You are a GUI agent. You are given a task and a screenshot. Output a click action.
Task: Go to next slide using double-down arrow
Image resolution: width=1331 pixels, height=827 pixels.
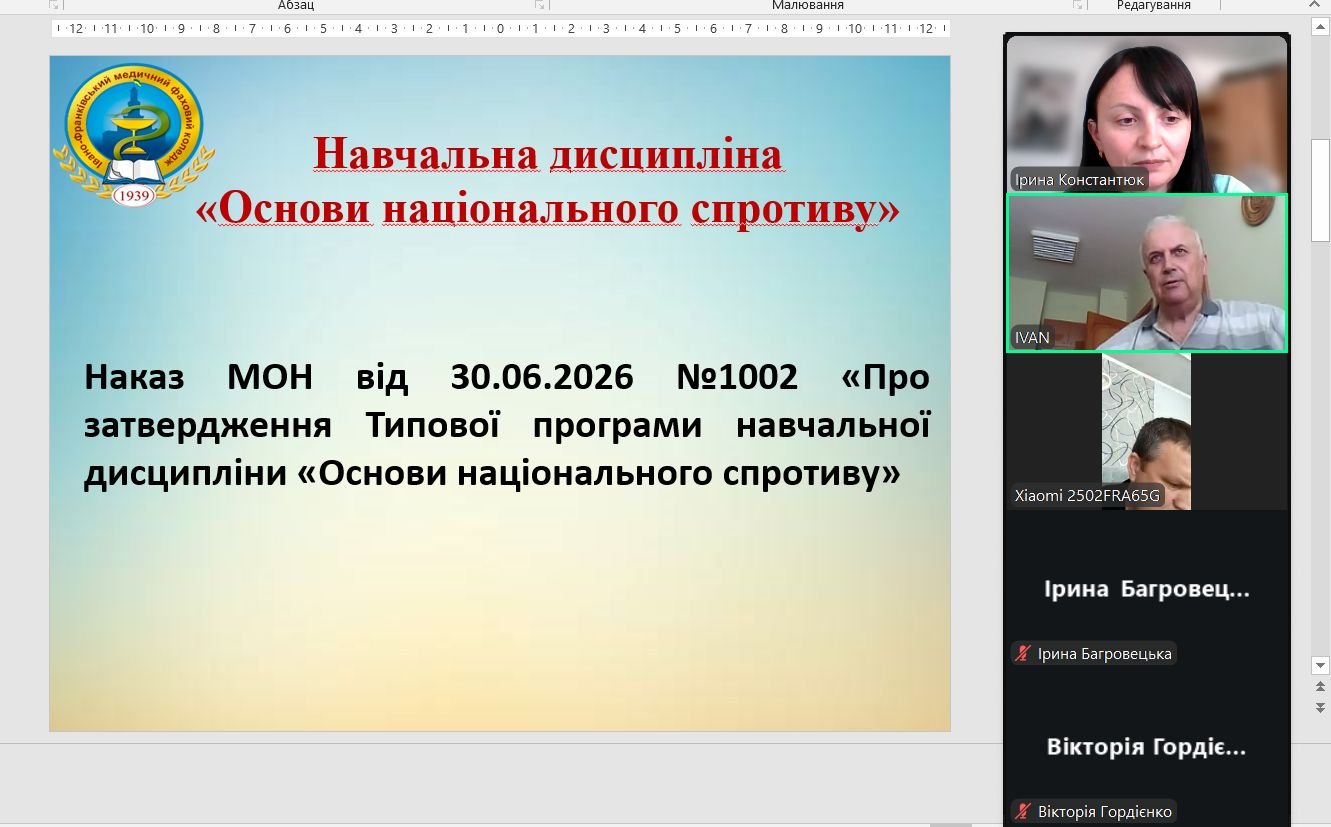tap(1320, 706)
